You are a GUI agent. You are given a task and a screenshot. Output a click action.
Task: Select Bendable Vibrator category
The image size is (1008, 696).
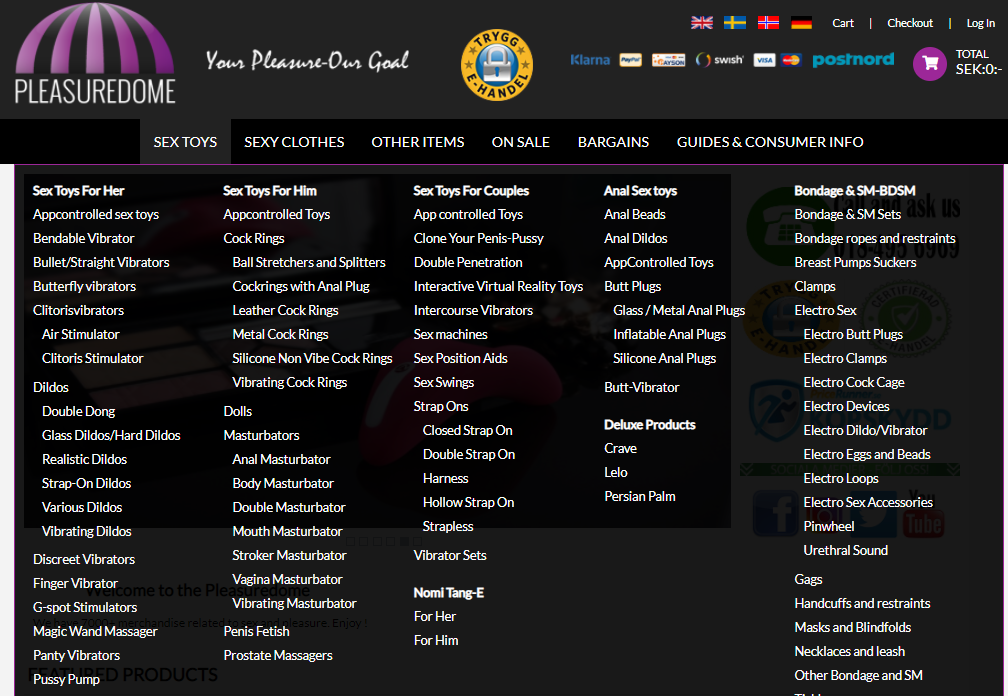click(84, 238)
